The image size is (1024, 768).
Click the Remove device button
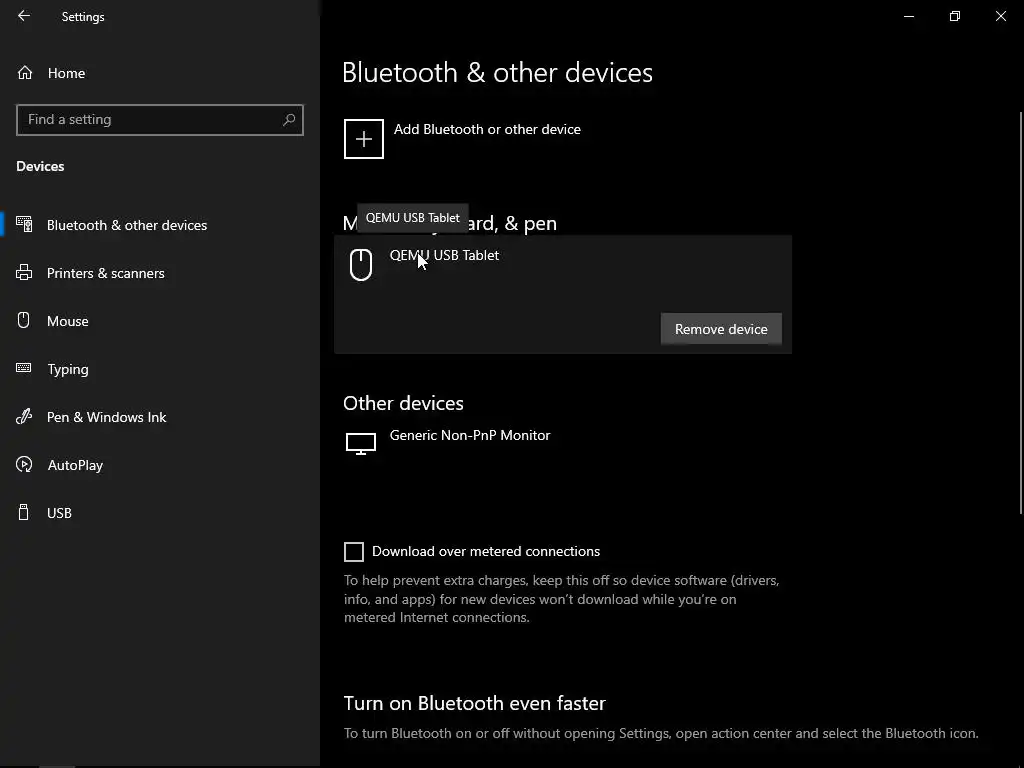pyautogui.click(x=721, y=329)
